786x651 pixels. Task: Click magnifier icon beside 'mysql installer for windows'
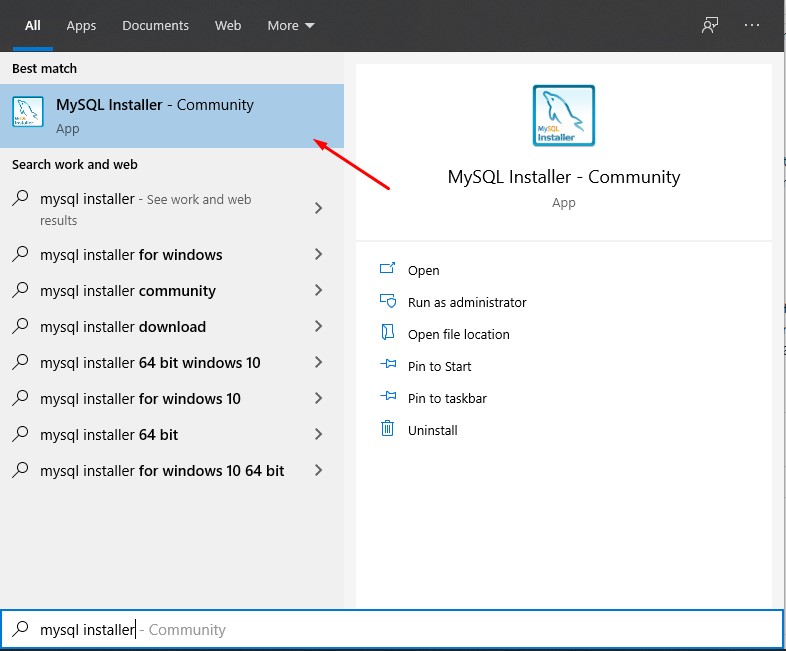point(20,254)
